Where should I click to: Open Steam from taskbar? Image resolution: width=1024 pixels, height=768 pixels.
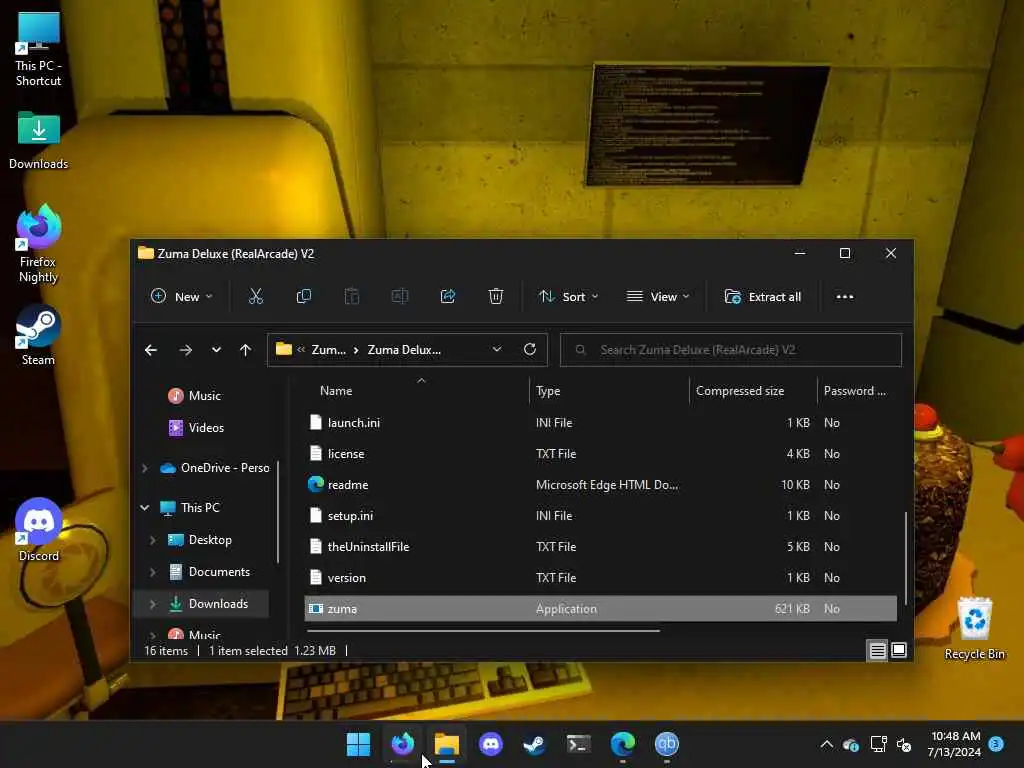coord(535,744)
